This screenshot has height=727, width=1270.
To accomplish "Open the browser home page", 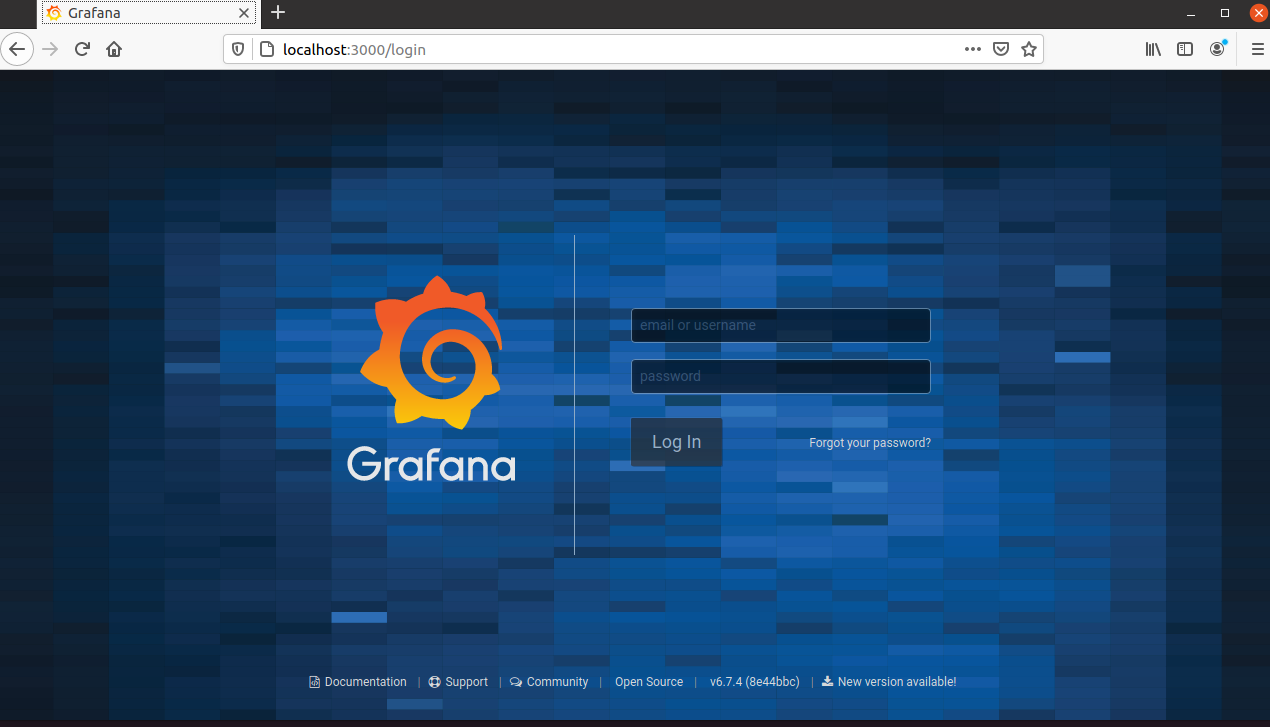I will (114, 49).
